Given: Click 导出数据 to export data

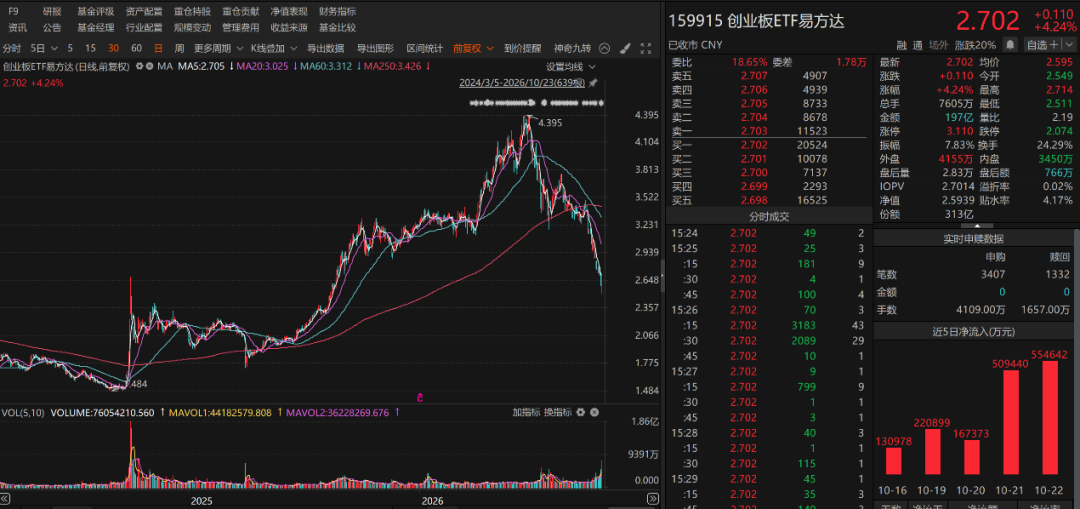Looking at the screenshot, I should [x=325, y=48].
